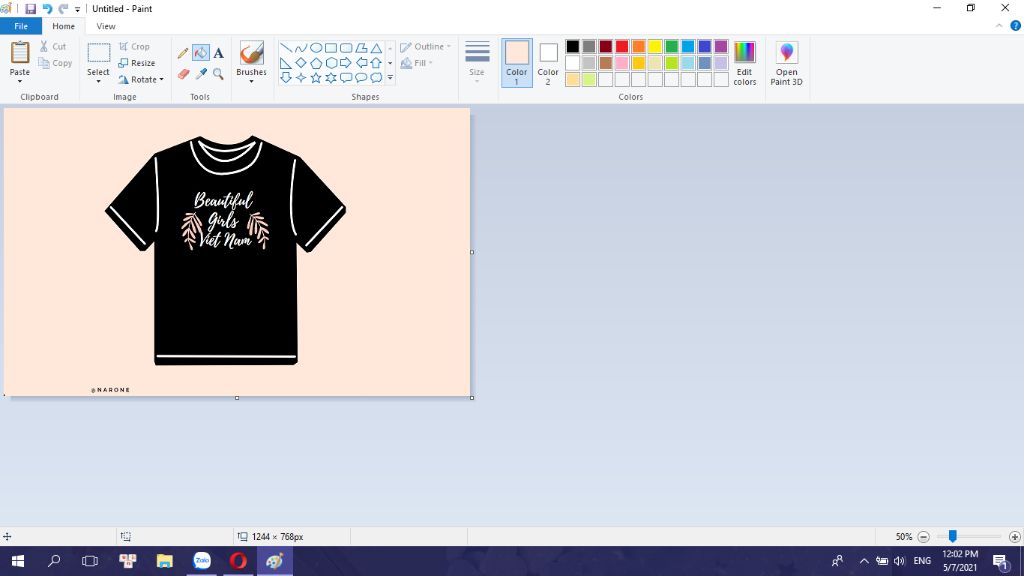Open File Explorer from taskbar
Screen dimensions: 1024x576
pos(165,561)
